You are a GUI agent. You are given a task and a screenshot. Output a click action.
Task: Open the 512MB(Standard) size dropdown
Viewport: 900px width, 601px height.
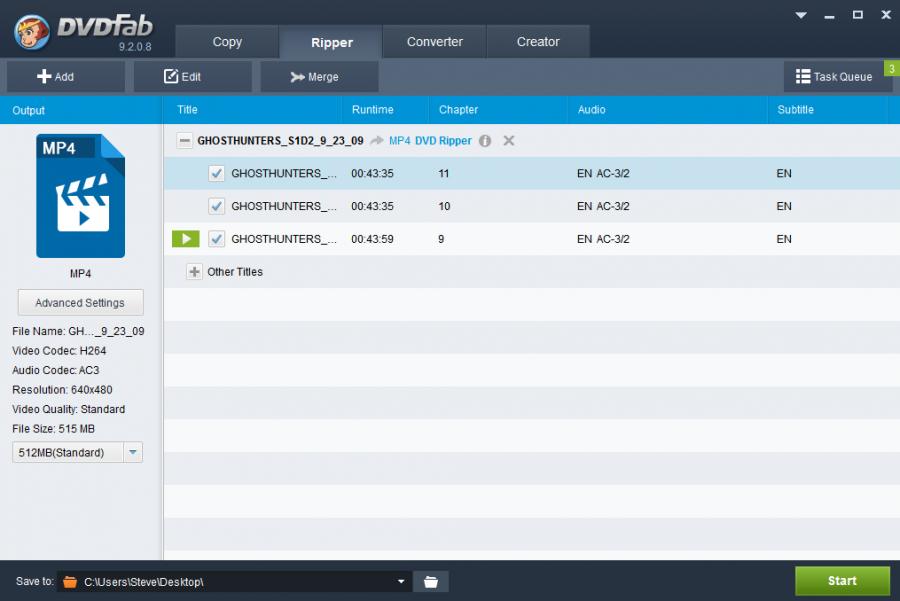133,453
